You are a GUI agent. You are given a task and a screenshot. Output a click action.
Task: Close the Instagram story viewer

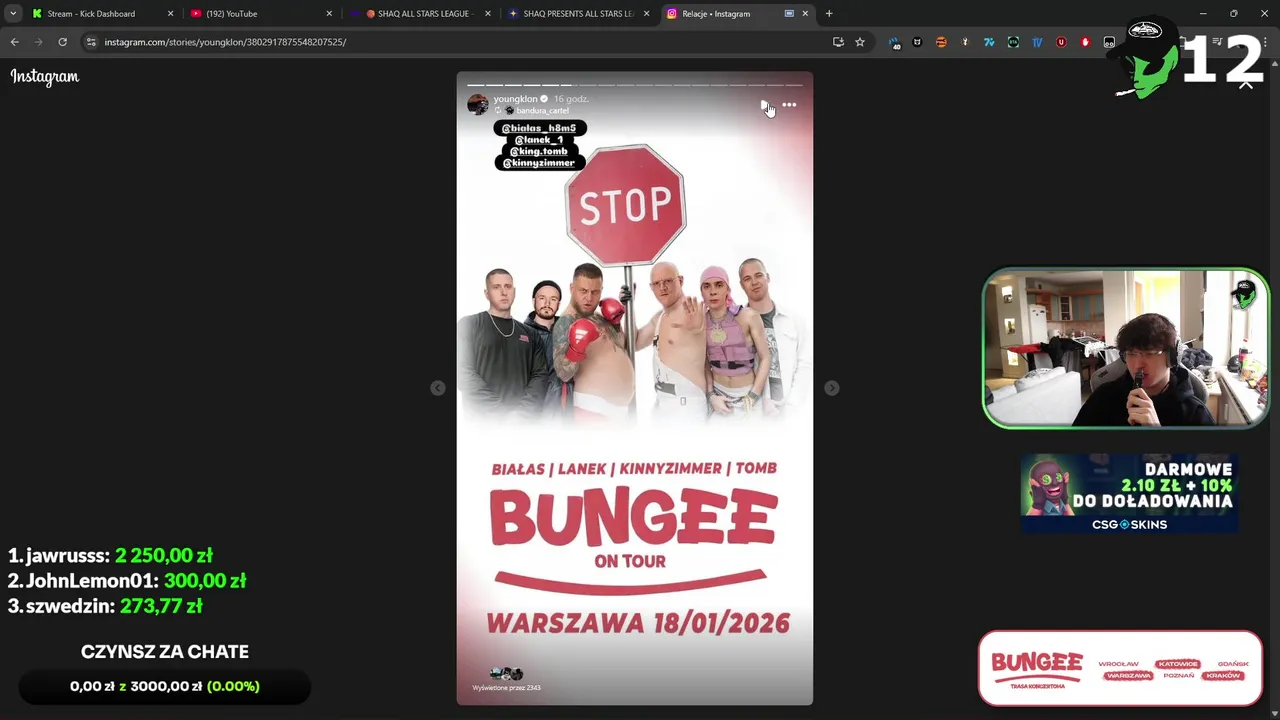[1246, 84]
